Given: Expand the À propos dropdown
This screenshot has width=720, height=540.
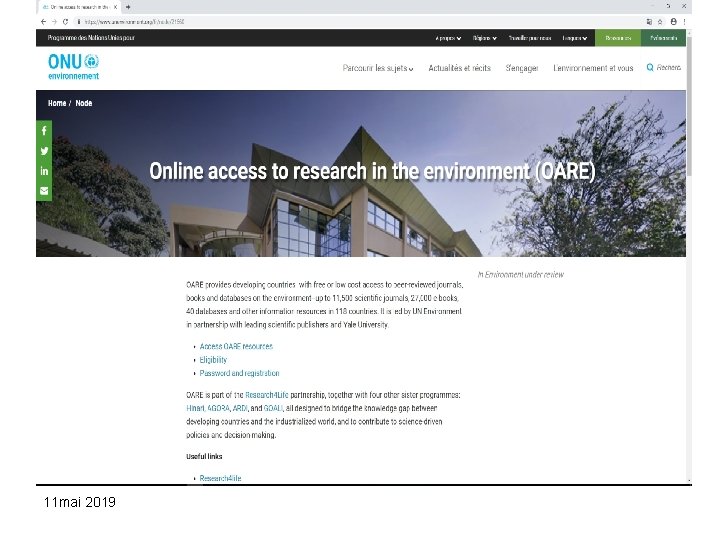Looking at the screenshot, I should pyautogui.click(x=448, y=38).
